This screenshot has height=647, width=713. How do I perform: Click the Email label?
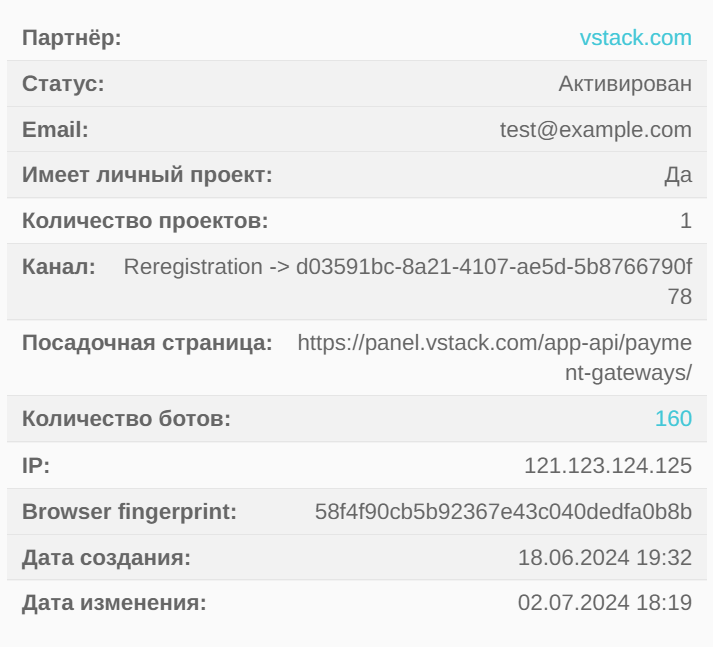click(x=55, y=130)
